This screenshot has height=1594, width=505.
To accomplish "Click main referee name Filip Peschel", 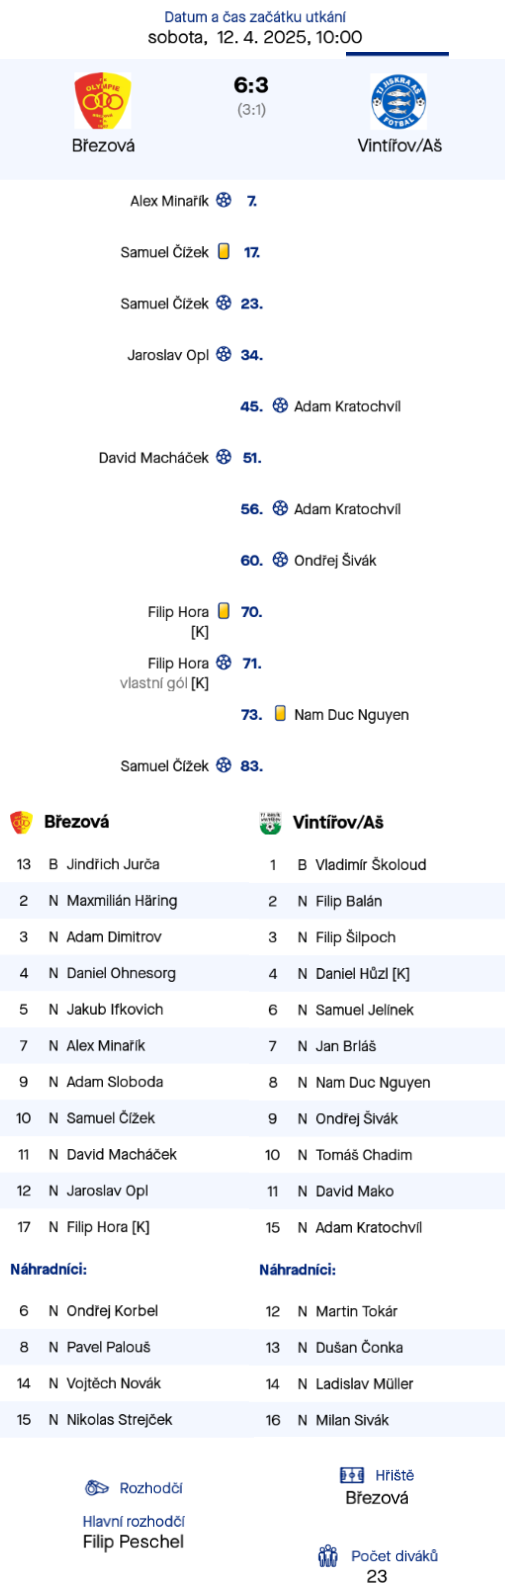I will (133, 1542).
